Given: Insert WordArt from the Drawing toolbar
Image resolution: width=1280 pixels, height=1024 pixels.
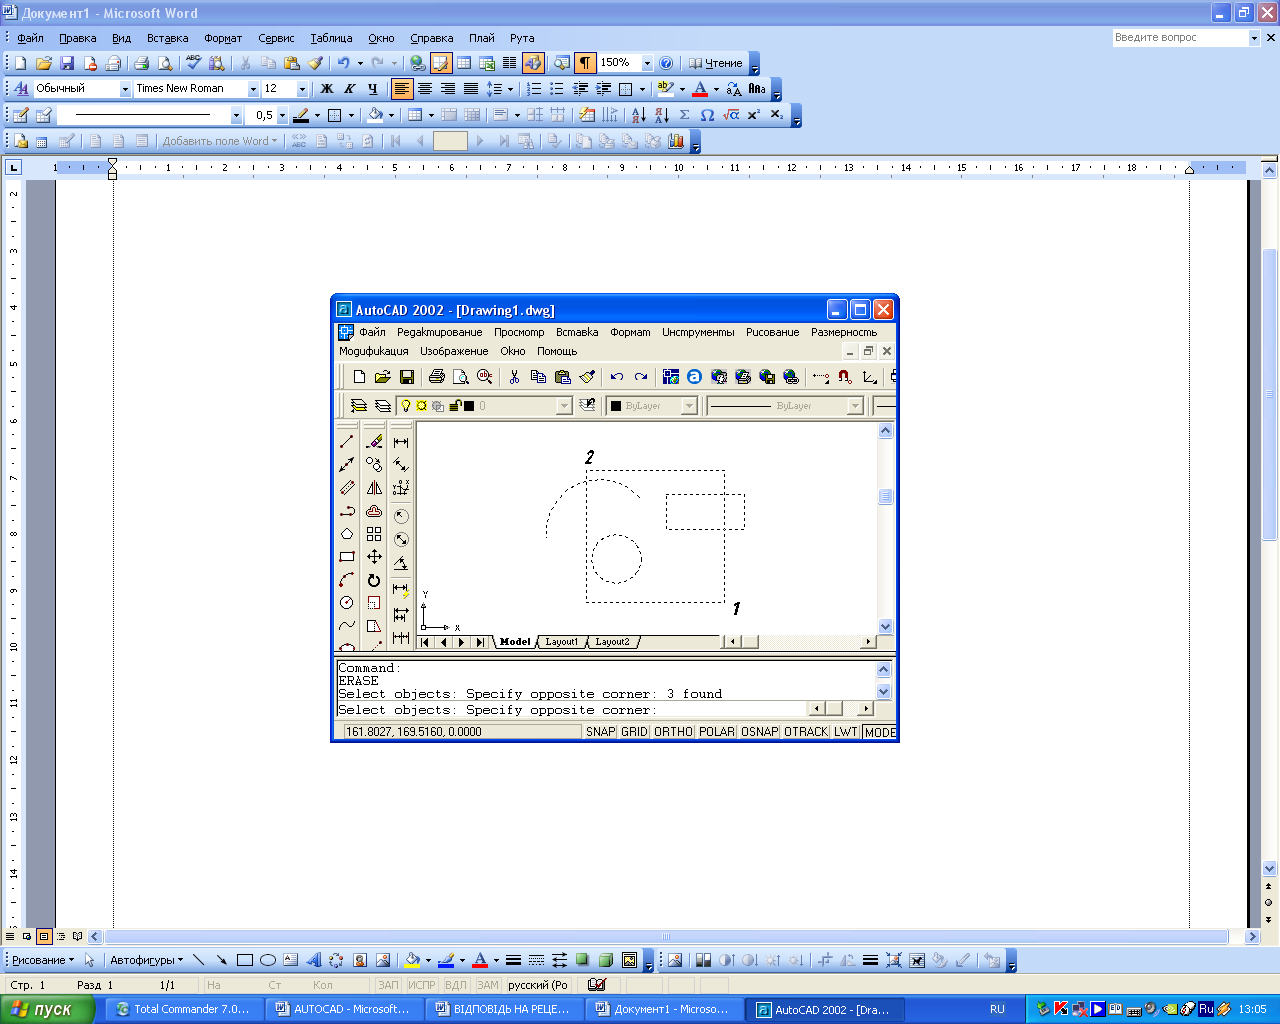Looking at the screenshot, I should point(313,960).
